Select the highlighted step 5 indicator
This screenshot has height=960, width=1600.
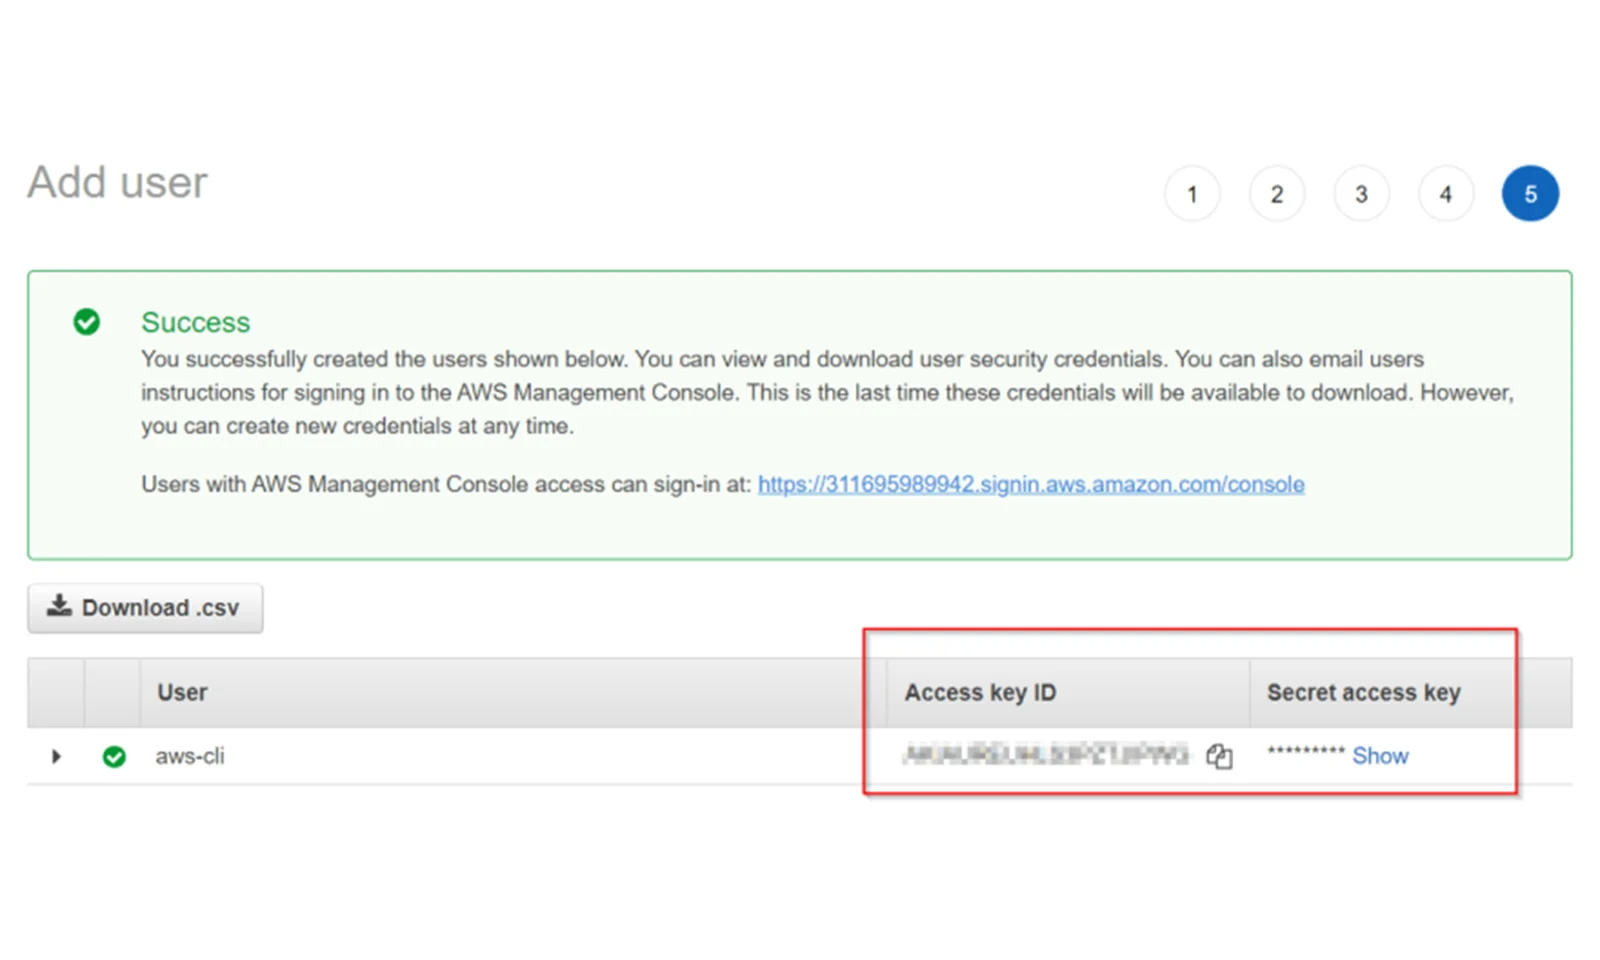pos(1530,193)
